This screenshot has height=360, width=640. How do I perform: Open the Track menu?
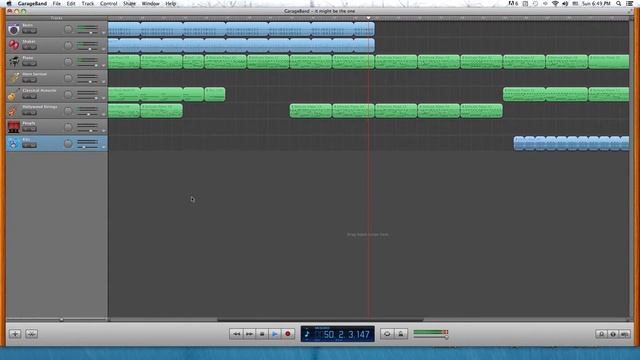88,4
